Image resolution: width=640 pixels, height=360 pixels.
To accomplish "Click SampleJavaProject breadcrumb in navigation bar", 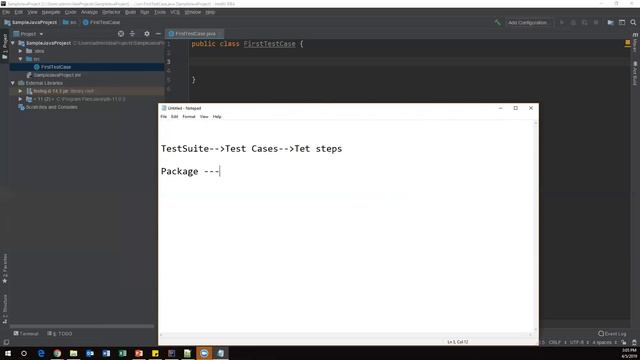I will pyautogui.click(x=31, y=22).
